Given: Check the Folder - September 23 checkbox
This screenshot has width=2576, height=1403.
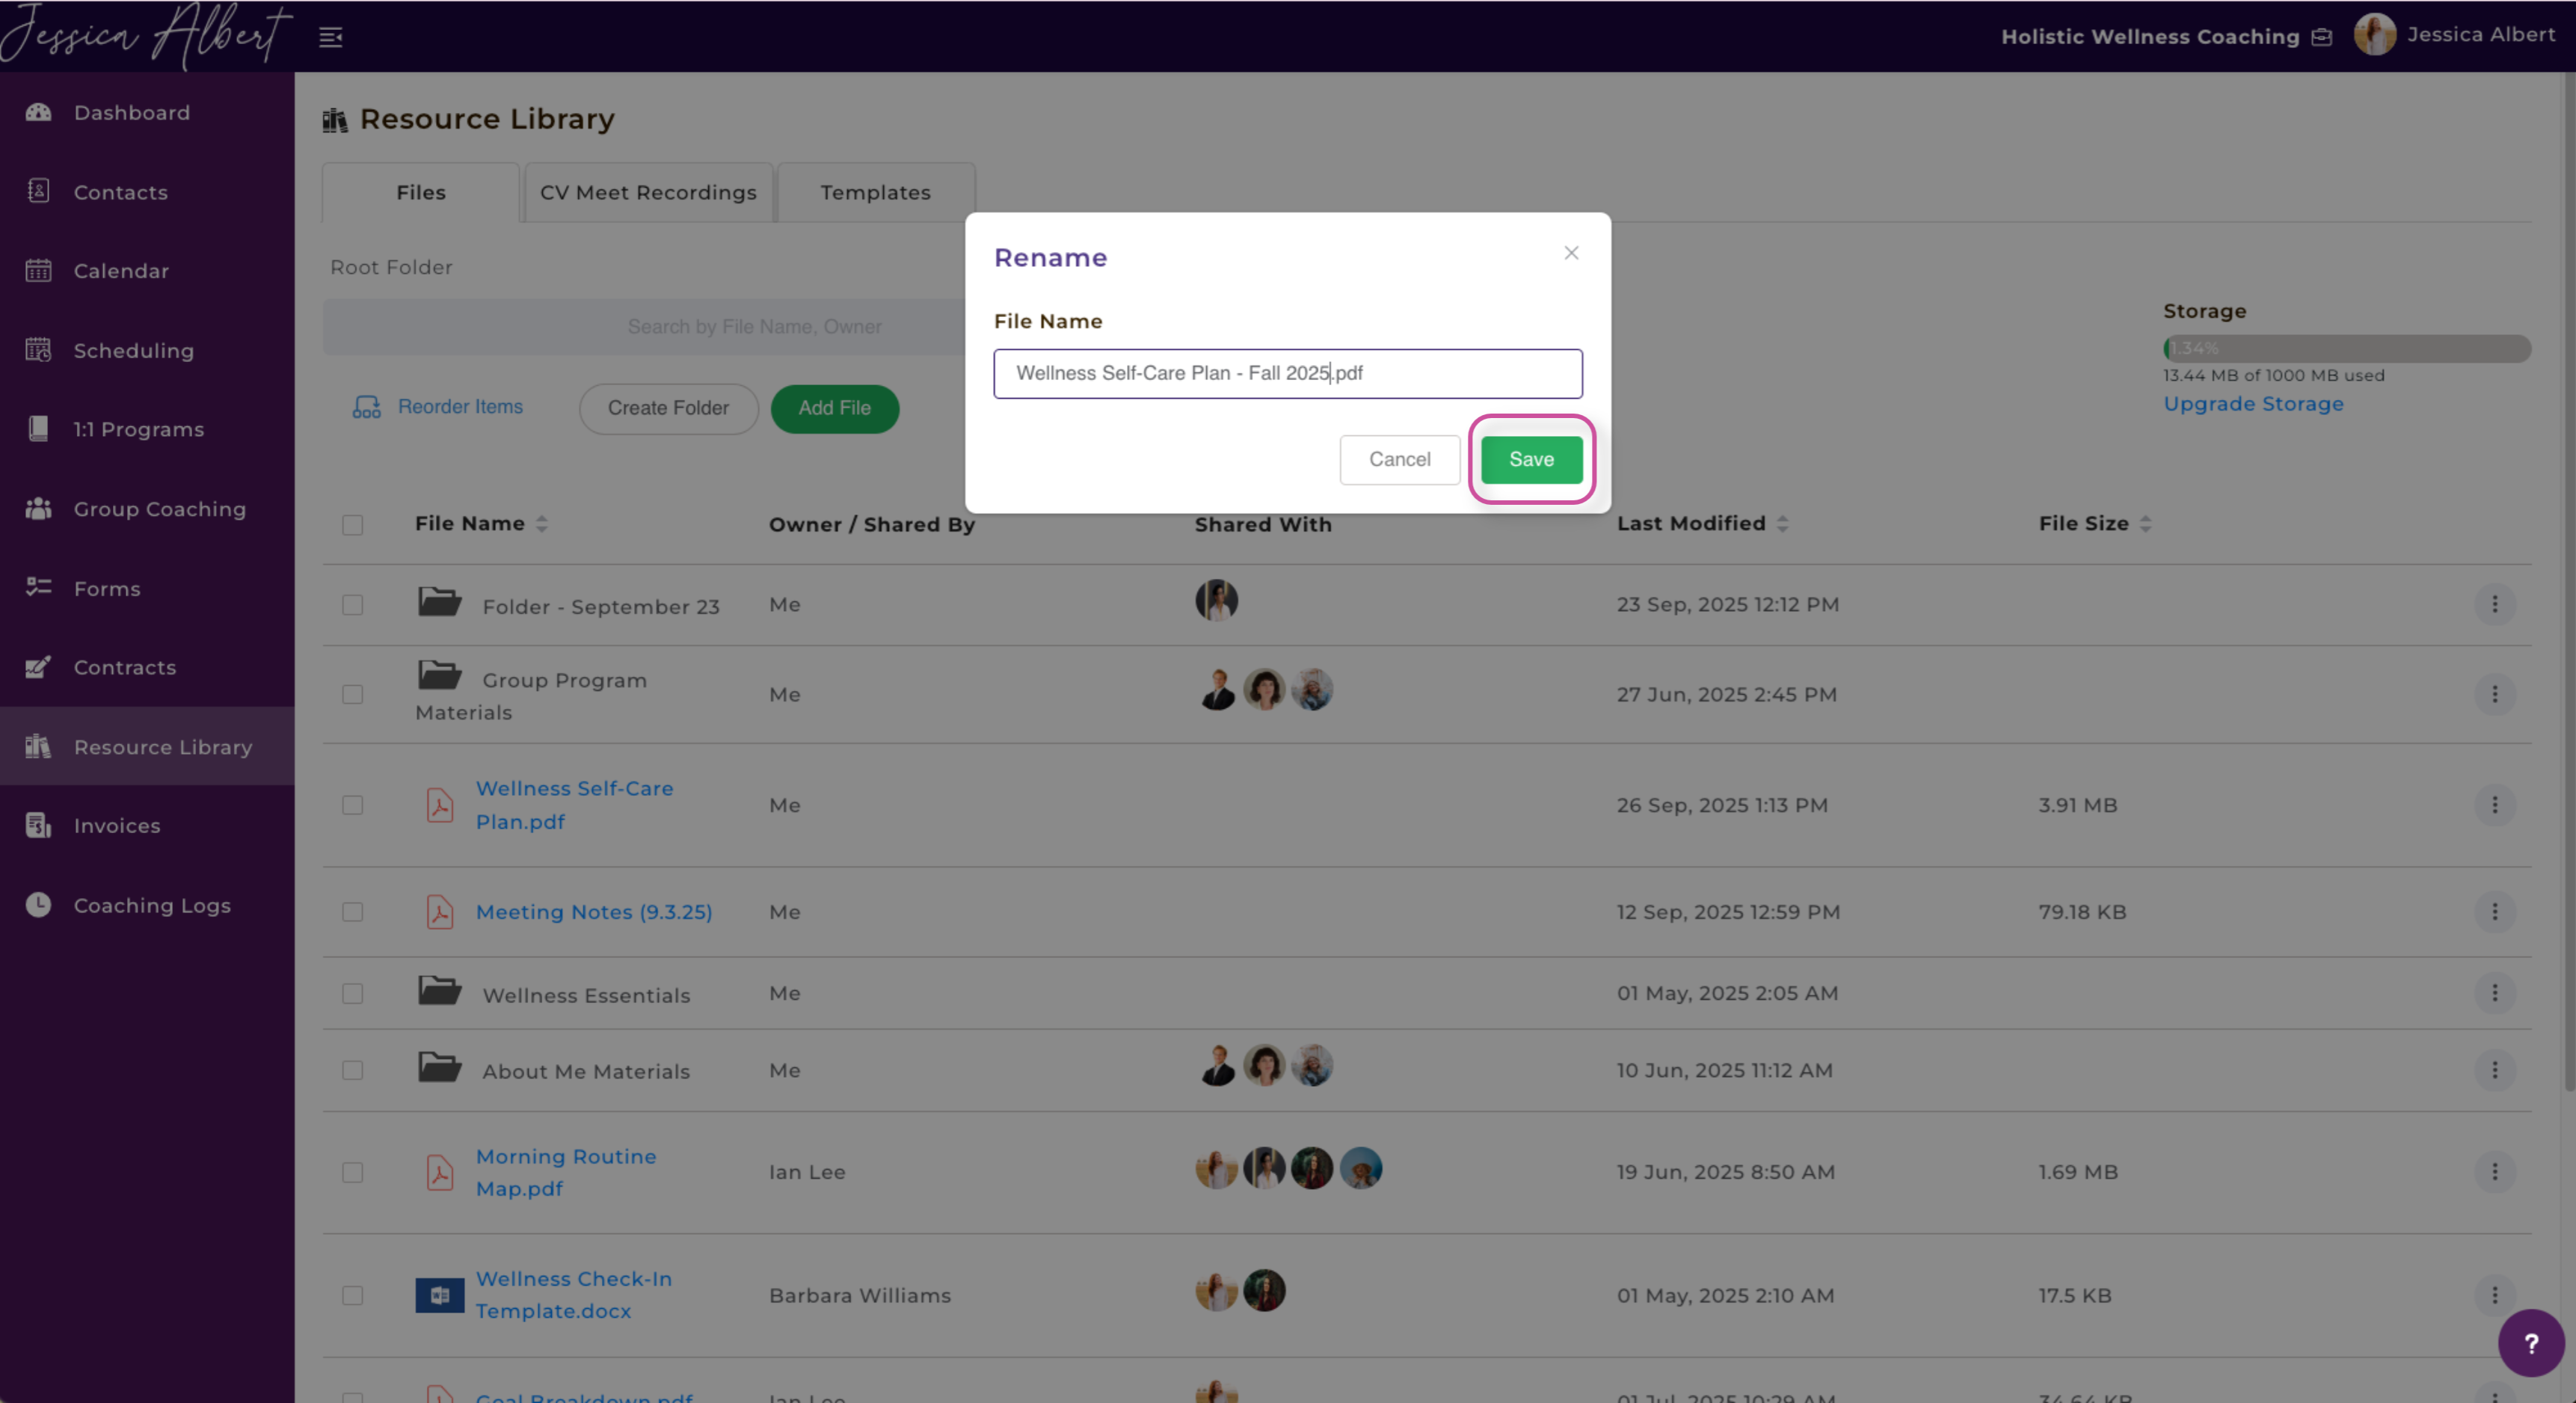Looking at the screenshot, I should [x=352, y=605].
